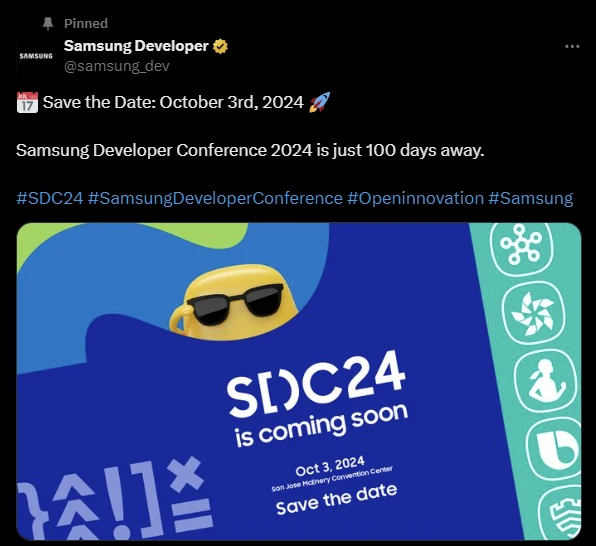
Task: Click the 'Pinned' label text
Action: 86,24
